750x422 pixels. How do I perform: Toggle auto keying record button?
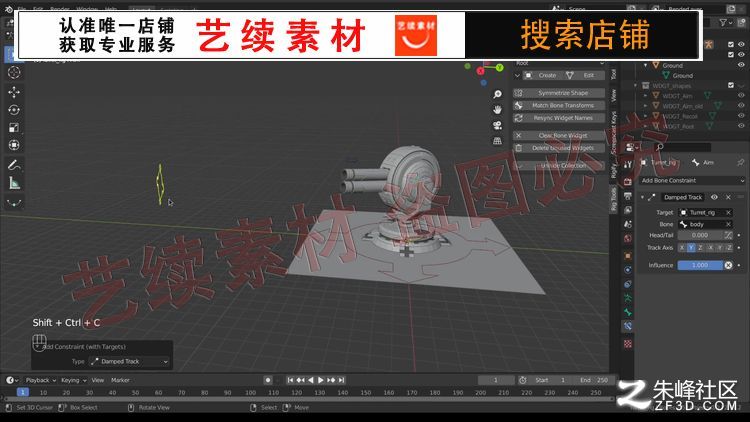268,380
